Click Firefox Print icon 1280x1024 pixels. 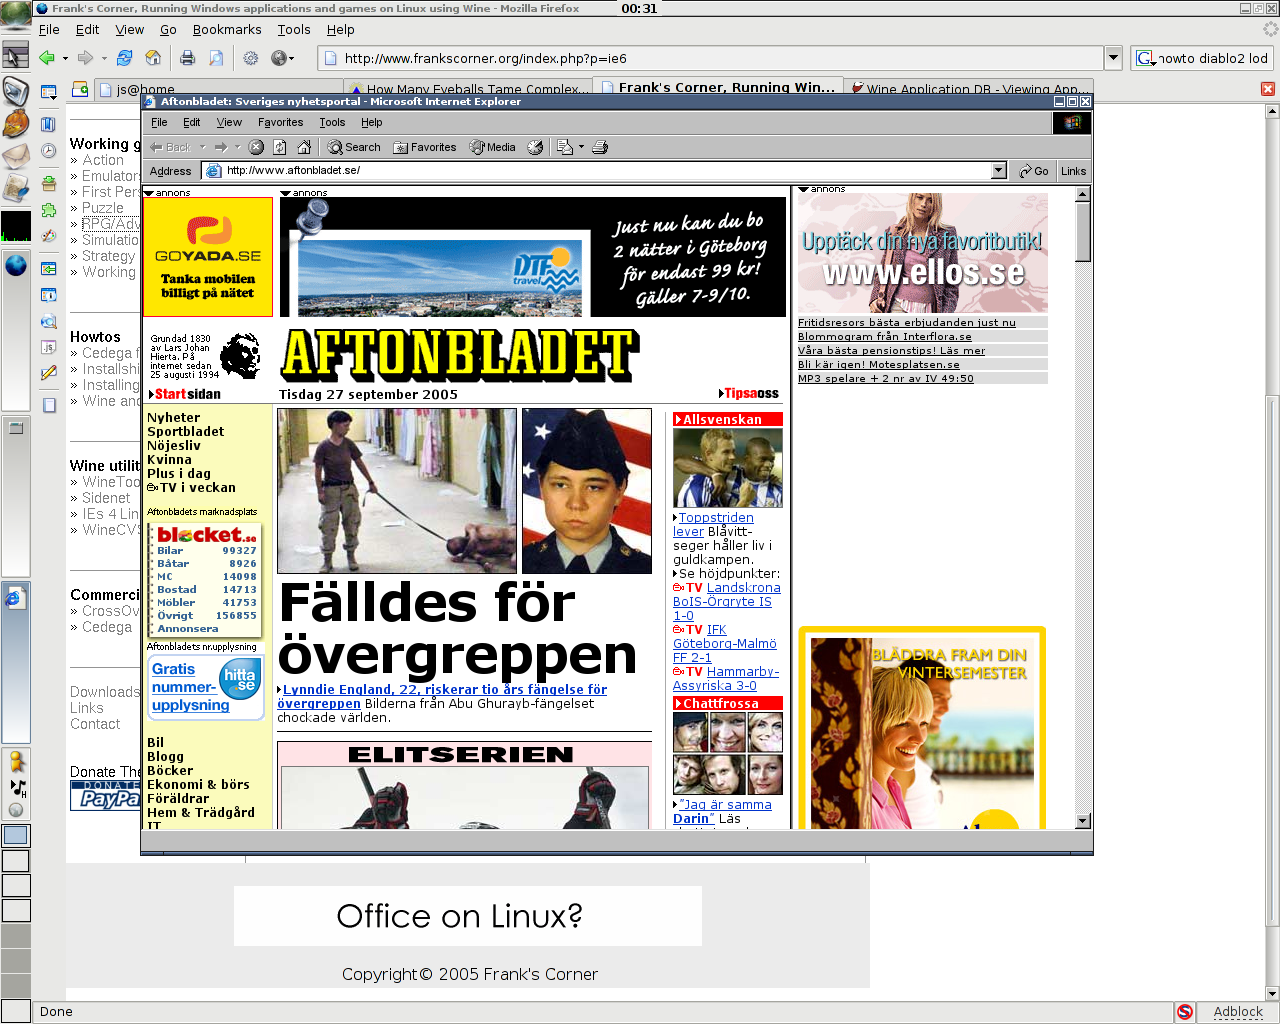click(x=187, y=58)
